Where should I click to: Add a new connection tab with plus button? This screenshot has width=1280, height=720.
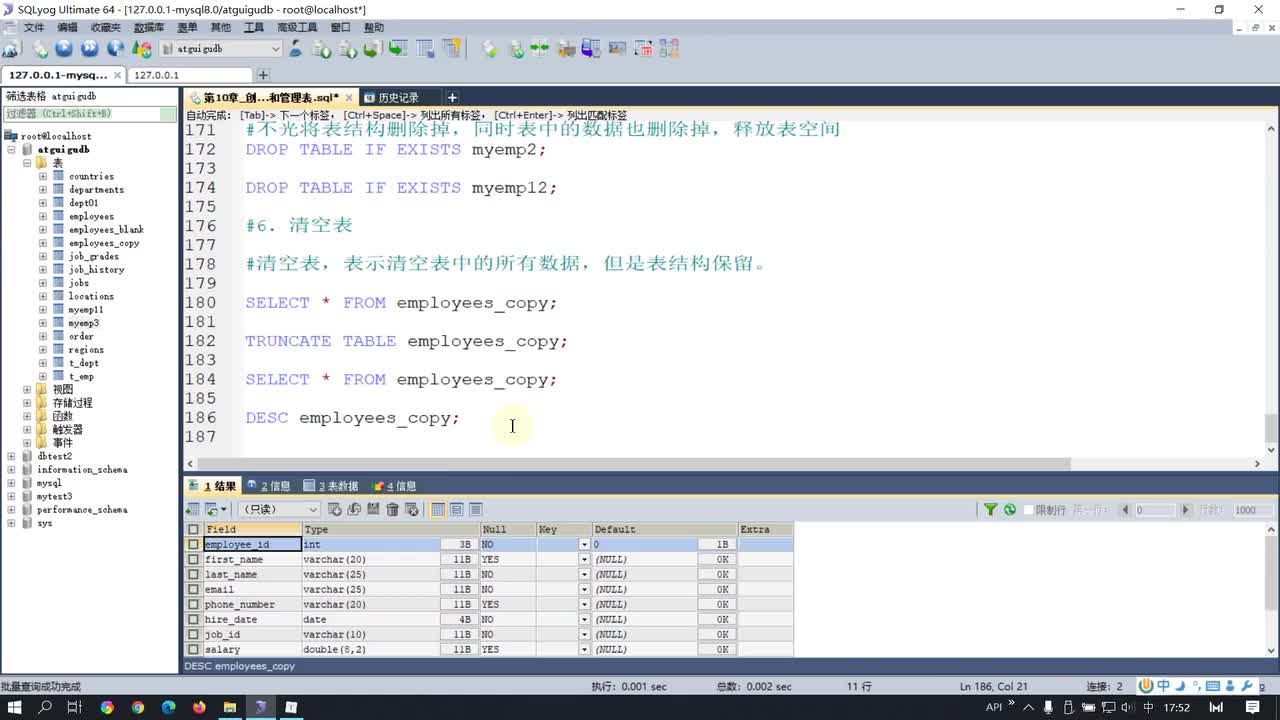[x=263, y=75]
